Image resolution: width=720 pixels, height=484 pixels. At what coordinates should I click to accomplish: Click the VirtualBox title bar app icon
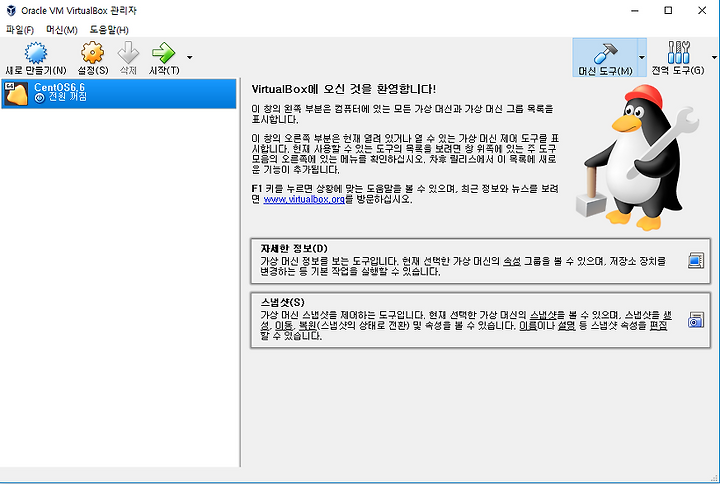point(11,11)
